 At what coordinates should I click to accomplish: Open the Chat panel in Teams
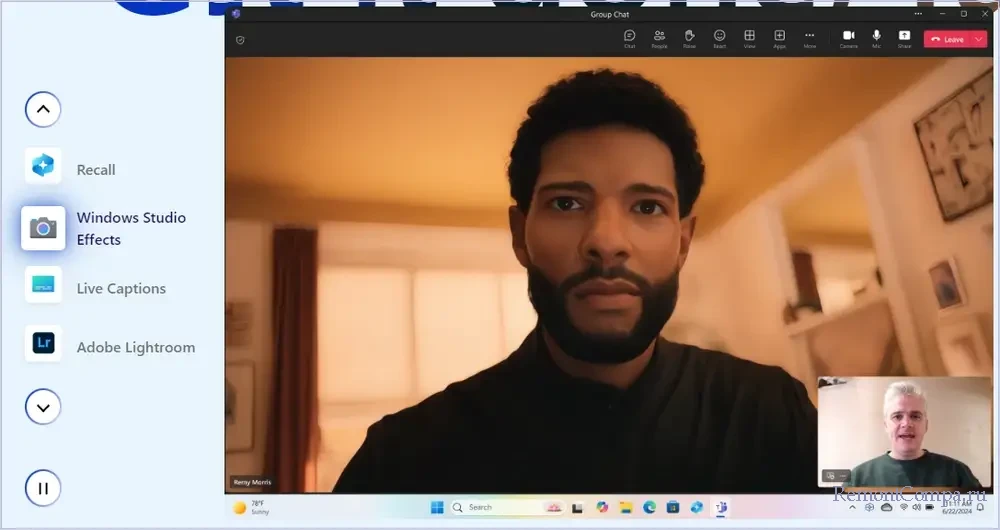point(629,38)
